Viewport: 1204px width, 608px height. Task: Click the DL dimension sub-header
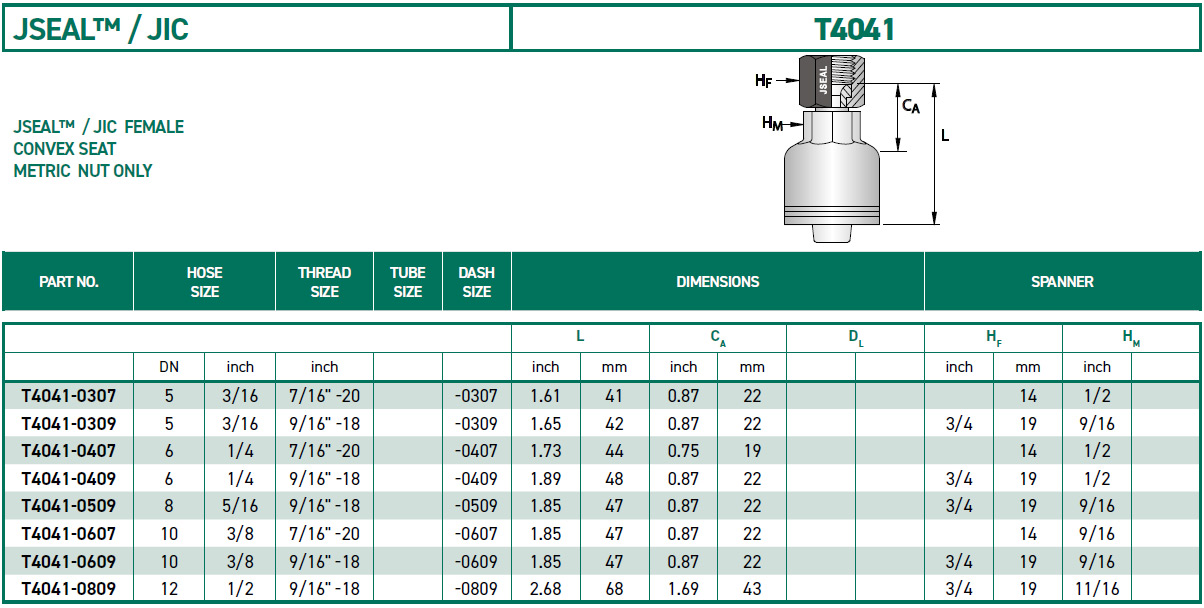tap(856, 339)
